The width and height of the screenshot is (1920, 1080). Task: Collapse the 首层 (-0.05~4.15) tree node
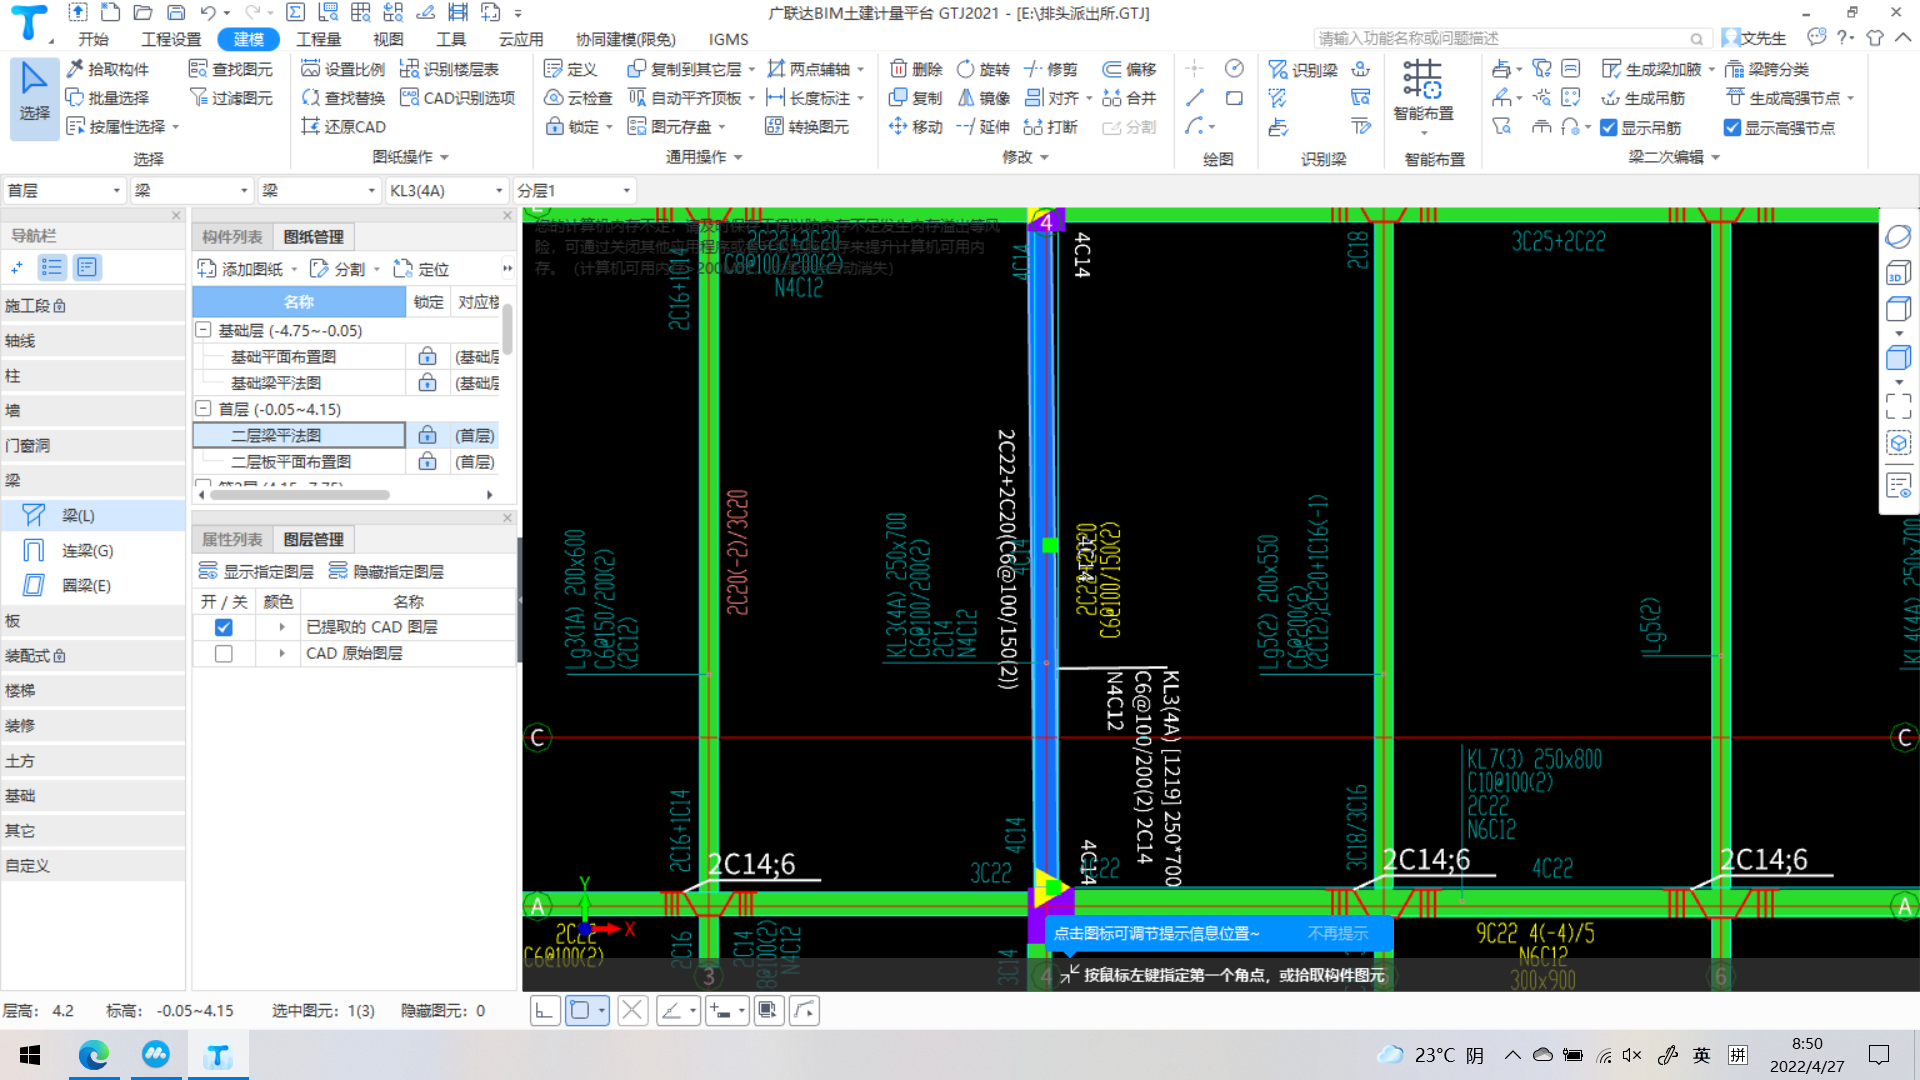click(x=203, y=408)
